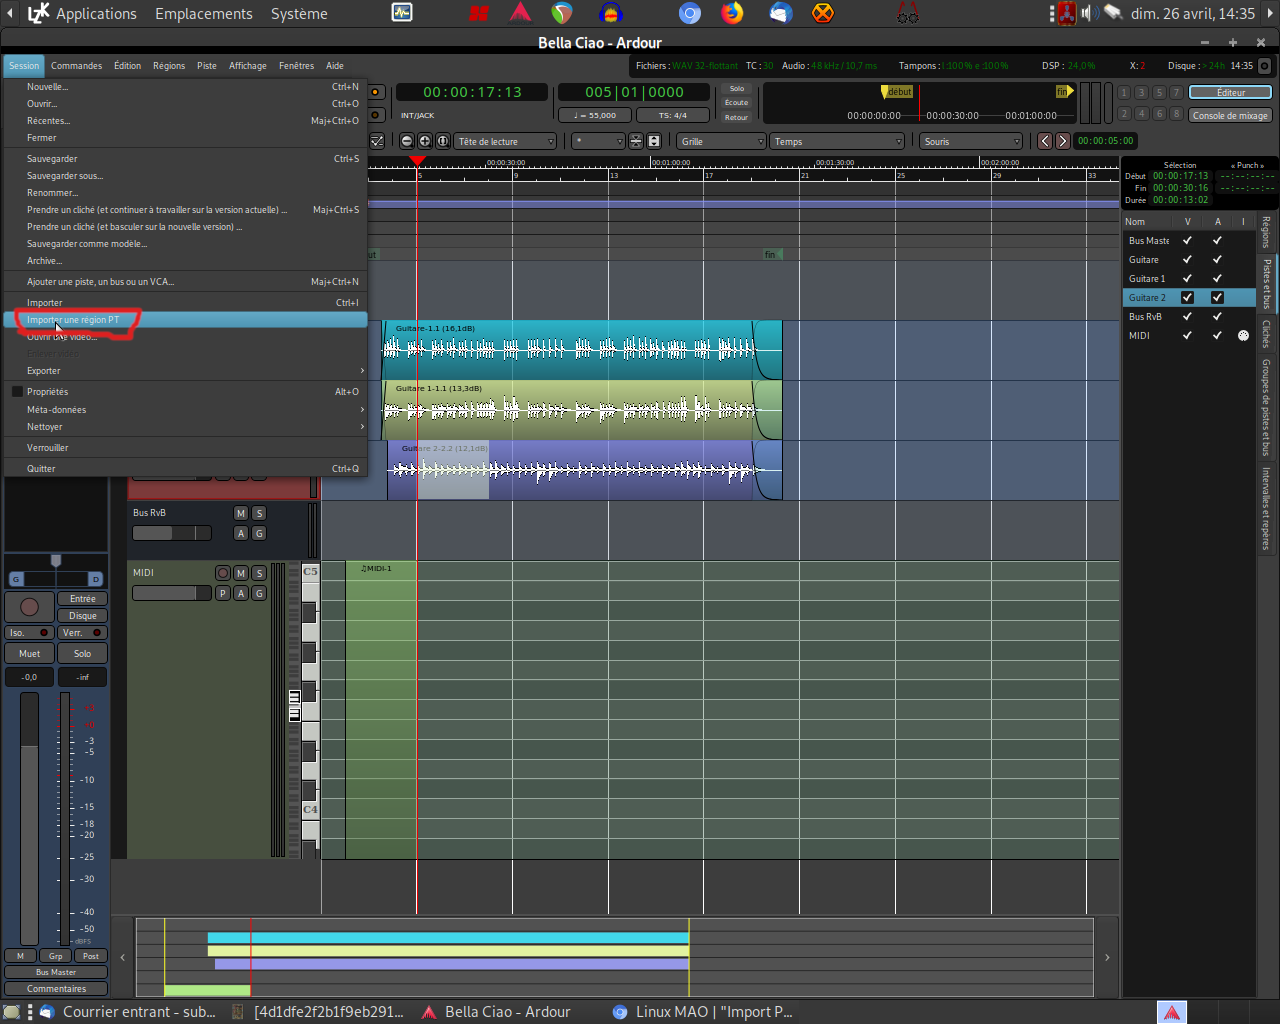1280x1024 pixels.
Task: Click the Bus Master strip record button
Action: pyautogui.click(x=30, y=607)
